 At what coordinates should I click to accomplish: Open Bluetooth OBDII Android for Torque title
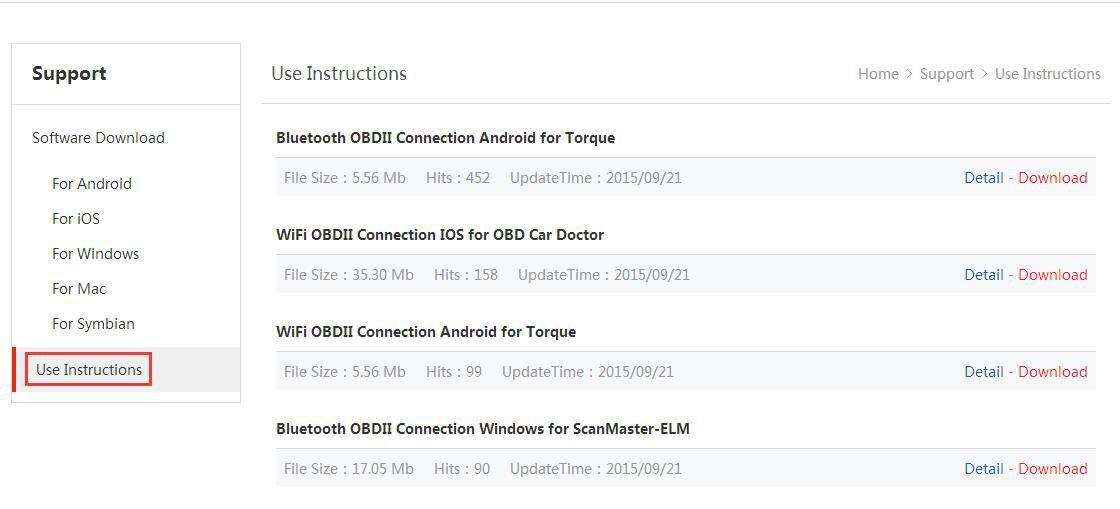click(x=445, y=138)
